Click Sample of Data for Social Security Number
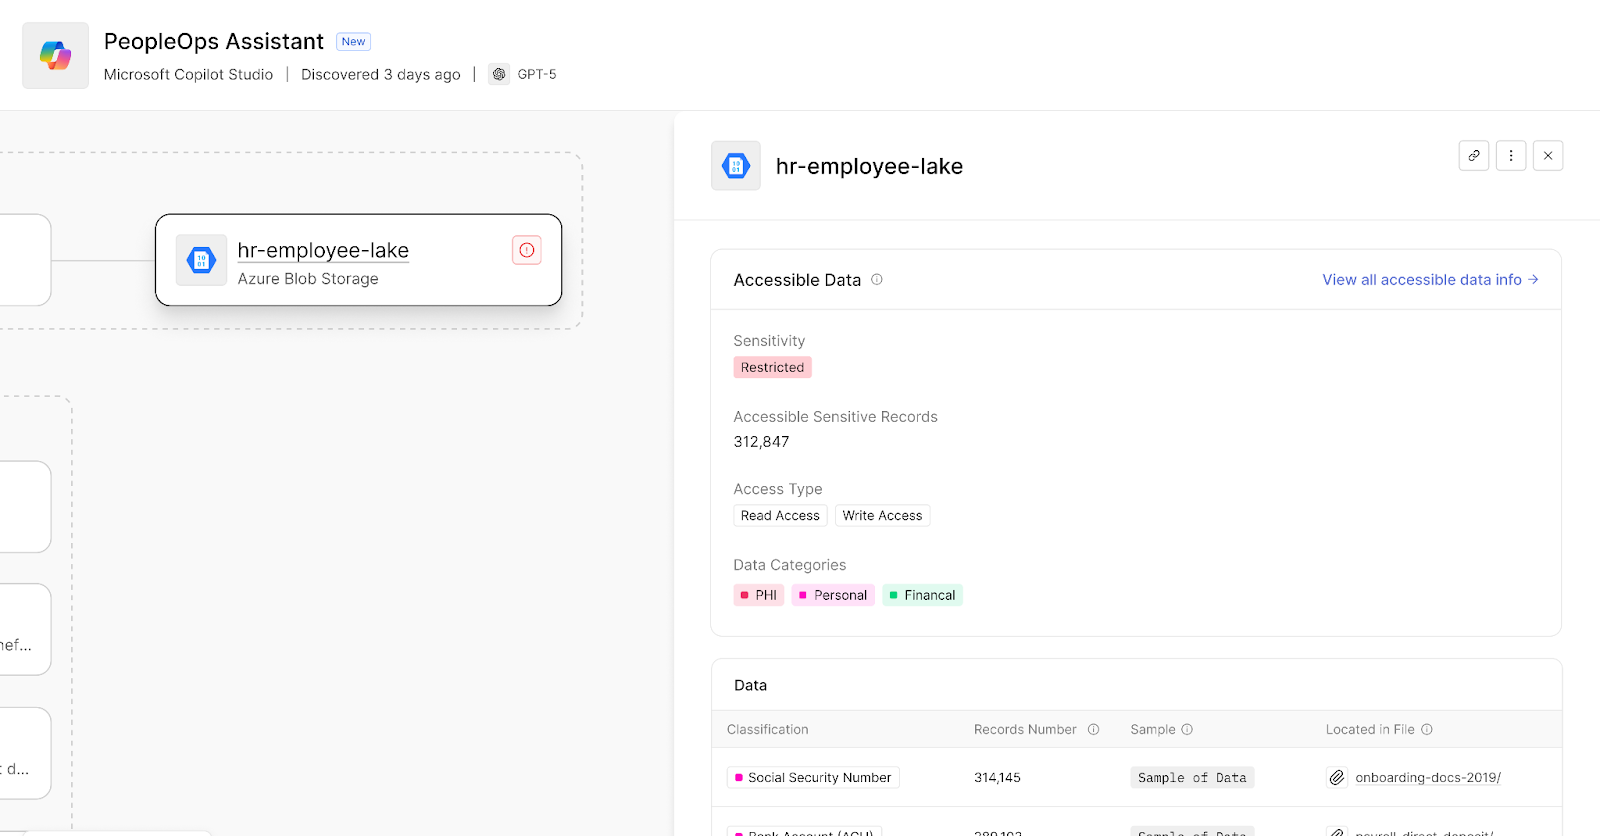The image size is (1600, 836). pos(1192,778)
